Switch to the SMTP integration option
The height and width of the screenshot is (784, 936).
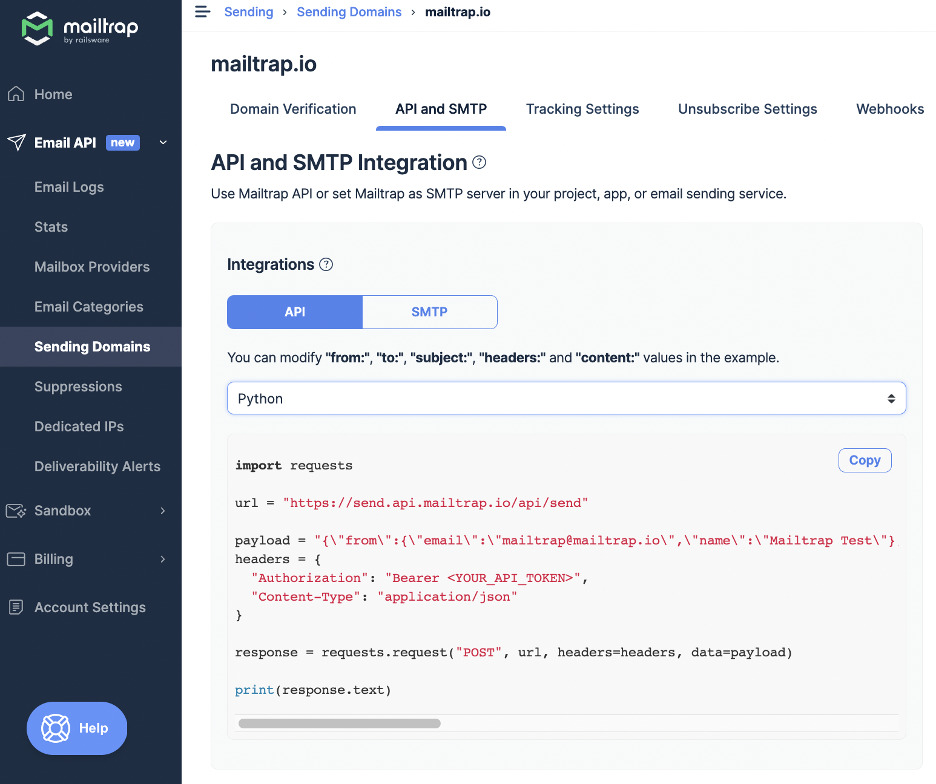[x=429, y=312]
